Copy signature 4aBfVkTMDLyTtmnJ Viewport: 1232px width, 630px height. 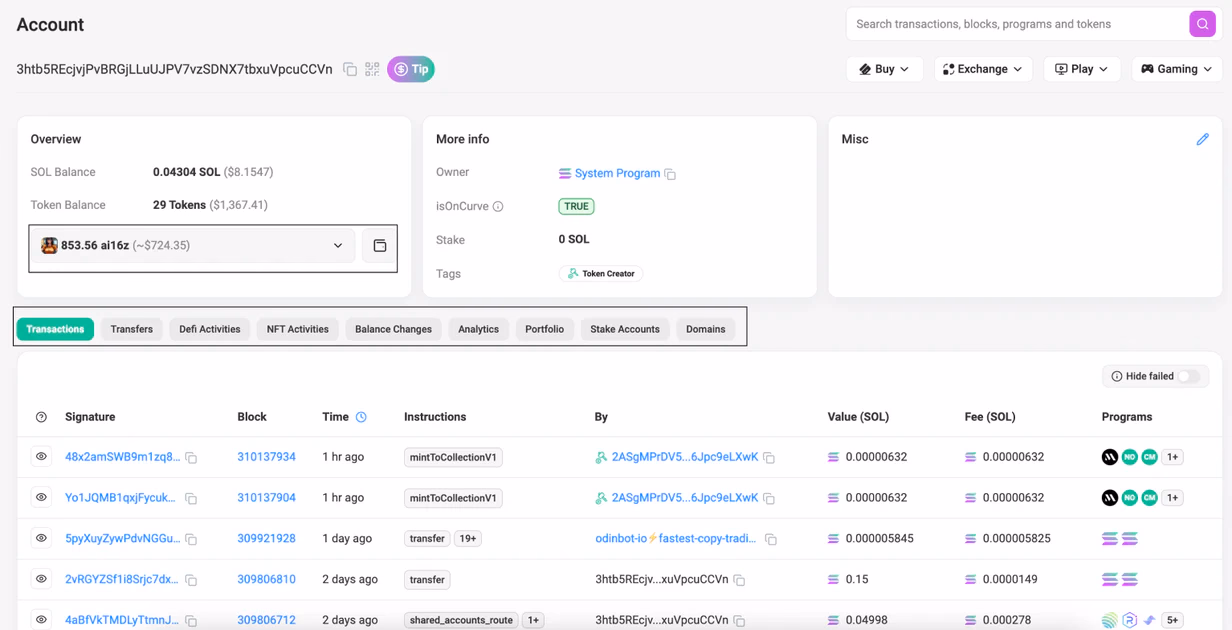pos(191,621)
